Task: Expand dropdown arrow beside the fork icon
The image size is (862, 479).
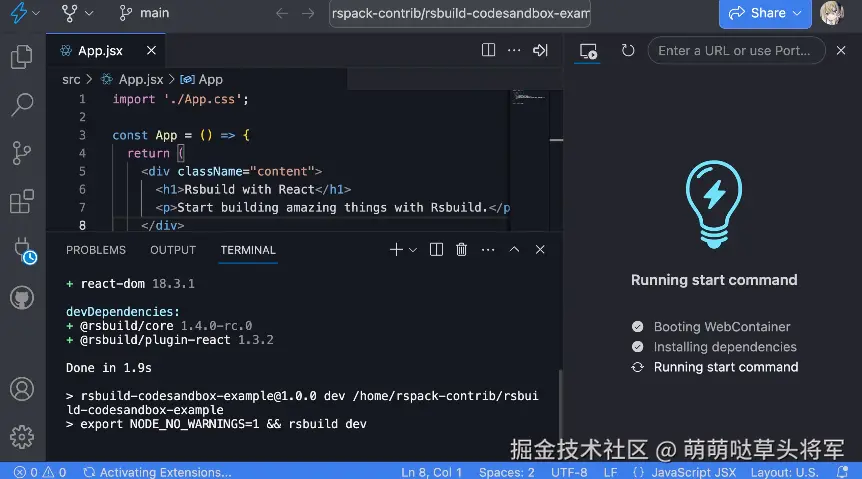Action: pos(89,13)
